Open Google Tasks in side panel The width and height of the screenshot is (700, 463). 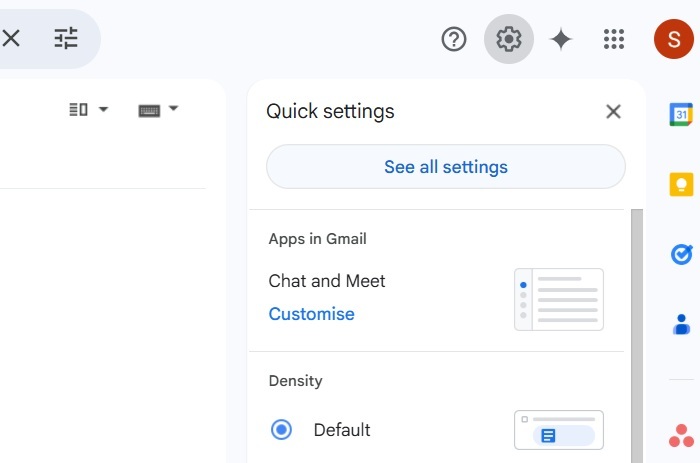click(x=681, y=254)
